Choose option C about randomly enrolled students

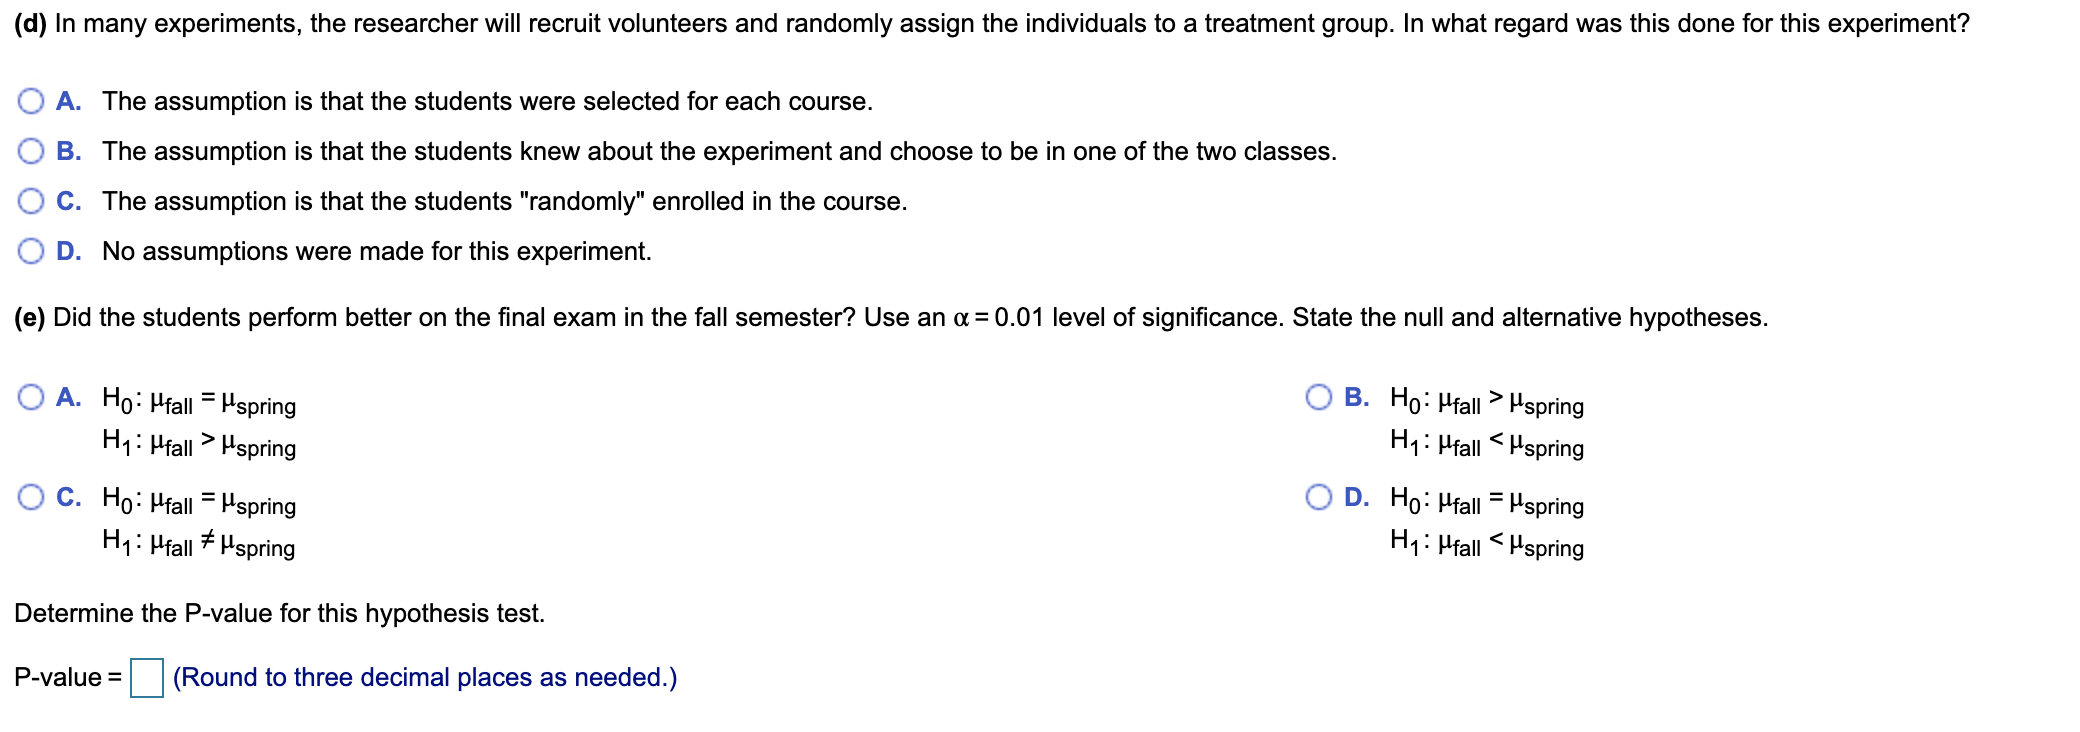click(31, 201)
